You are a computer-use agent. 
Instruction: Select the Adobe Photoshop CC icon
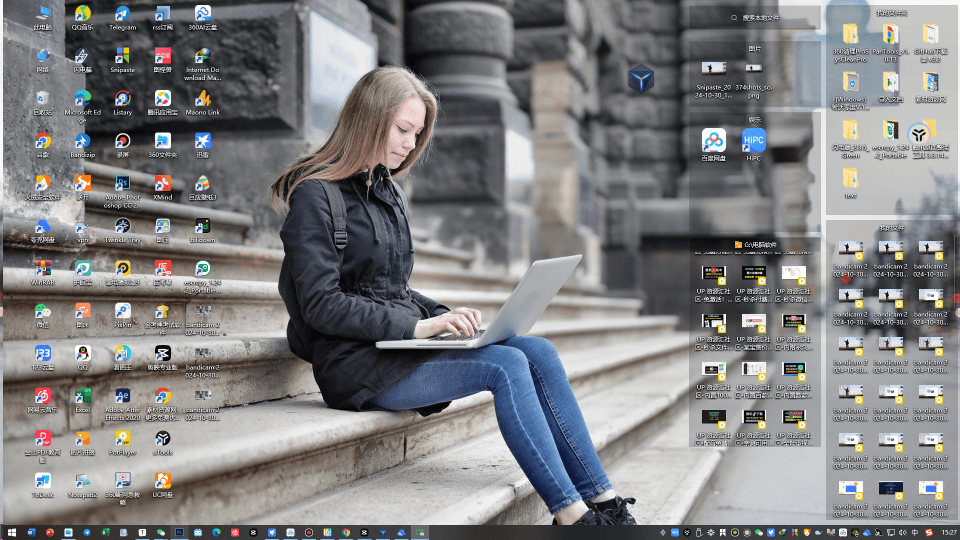122,183
